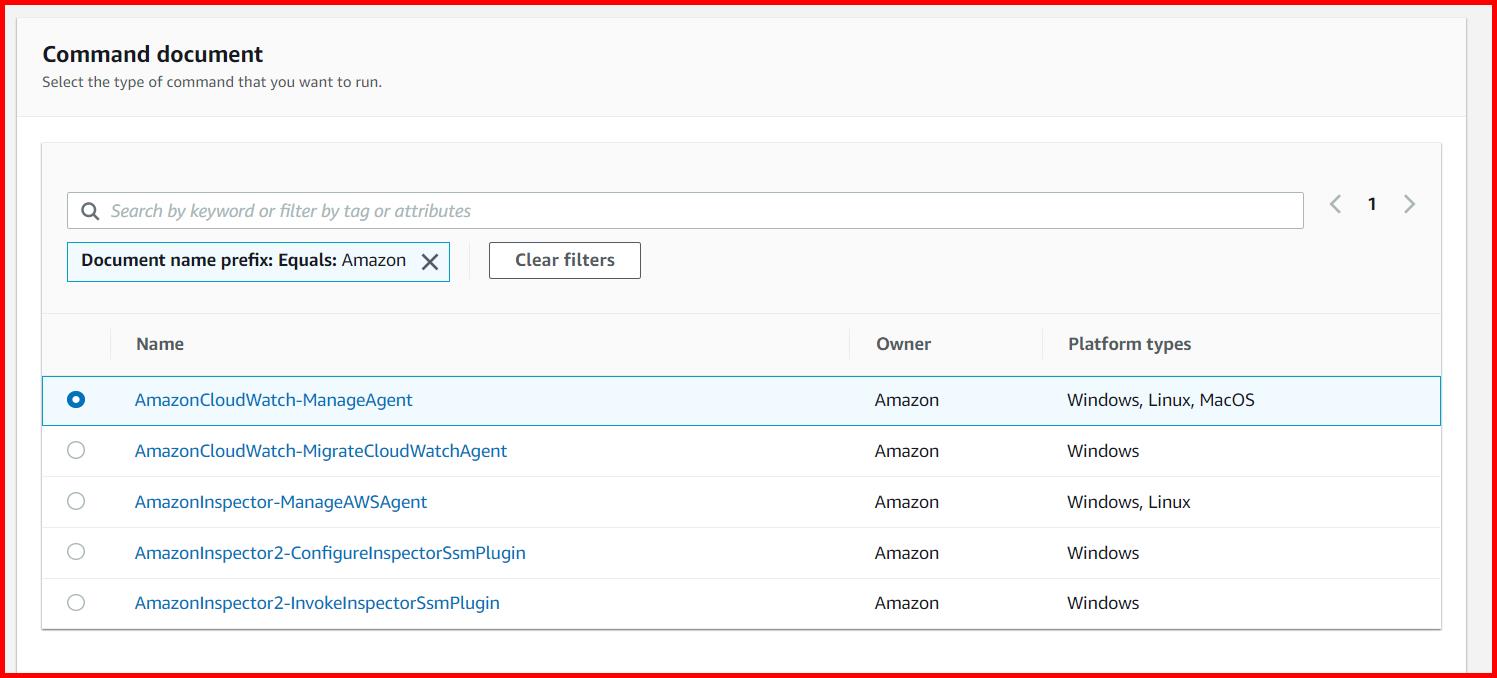Open the AmazonInspector2-InvokeInspectorSsmPlugin document link

(317, 602)
